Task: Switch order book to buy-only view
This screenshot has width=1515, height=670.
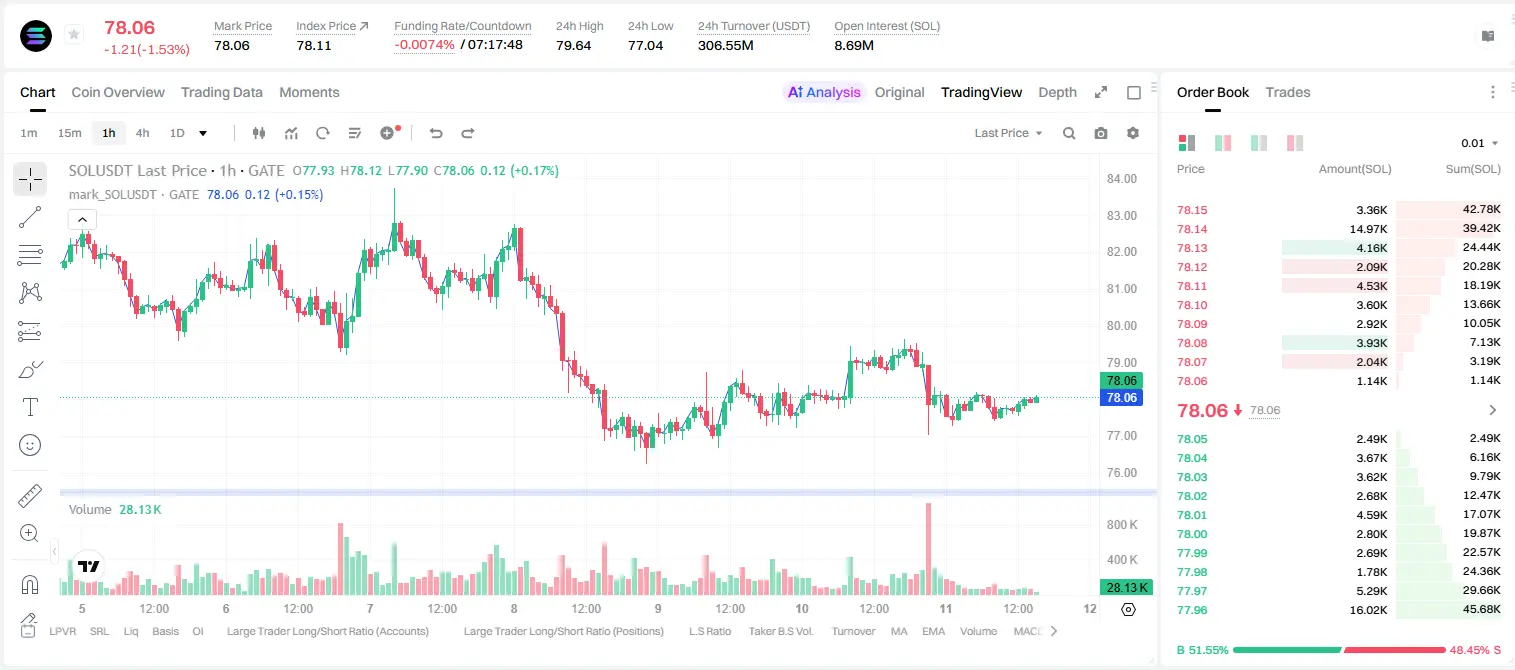Action: tap(1259, 143)
